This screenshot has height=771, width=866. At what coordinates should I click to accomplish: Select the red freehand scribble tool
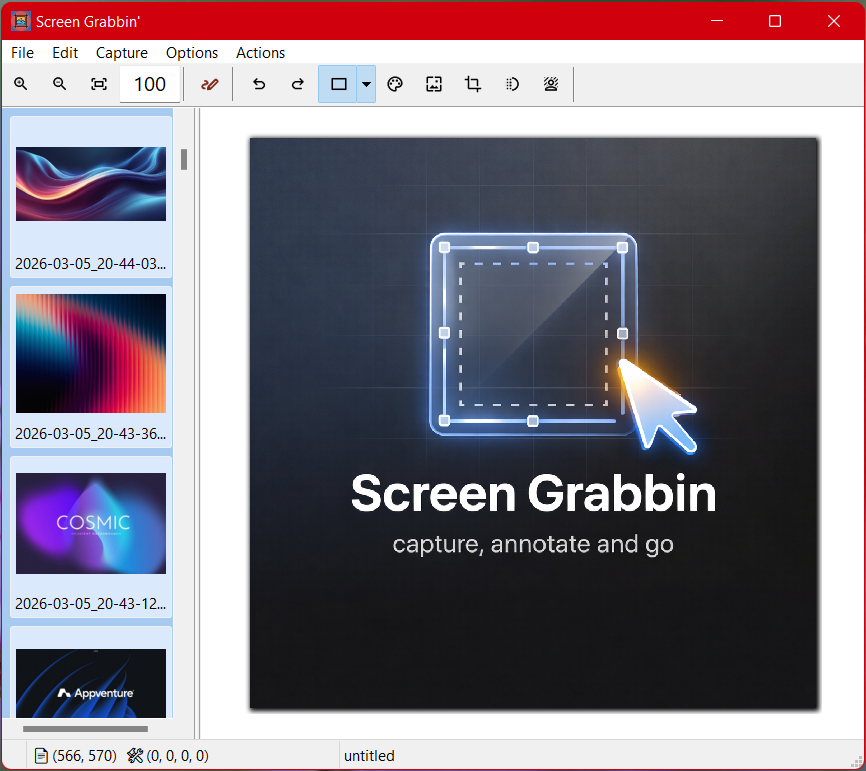(x=209, y=84)
